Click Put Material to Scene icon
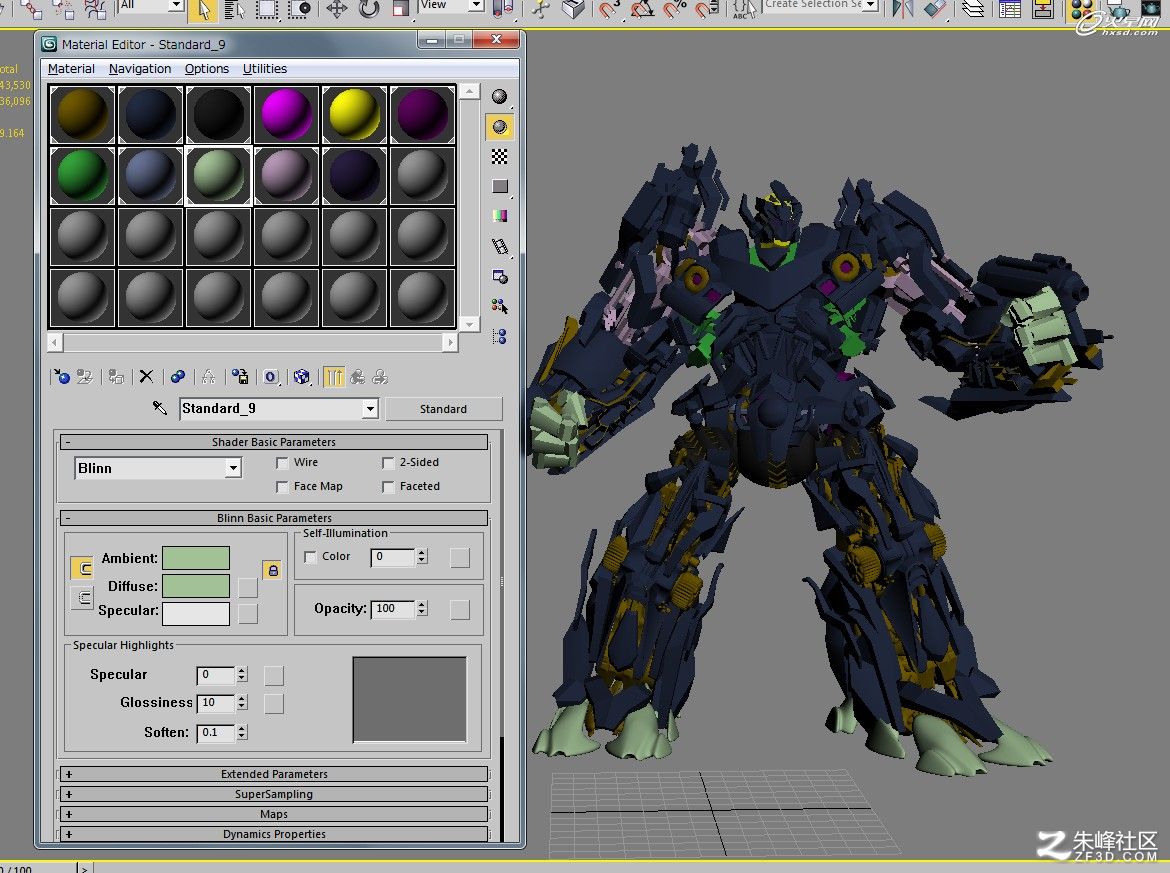The width and height of the screenshot is (1170, 873). coord(84,377)
